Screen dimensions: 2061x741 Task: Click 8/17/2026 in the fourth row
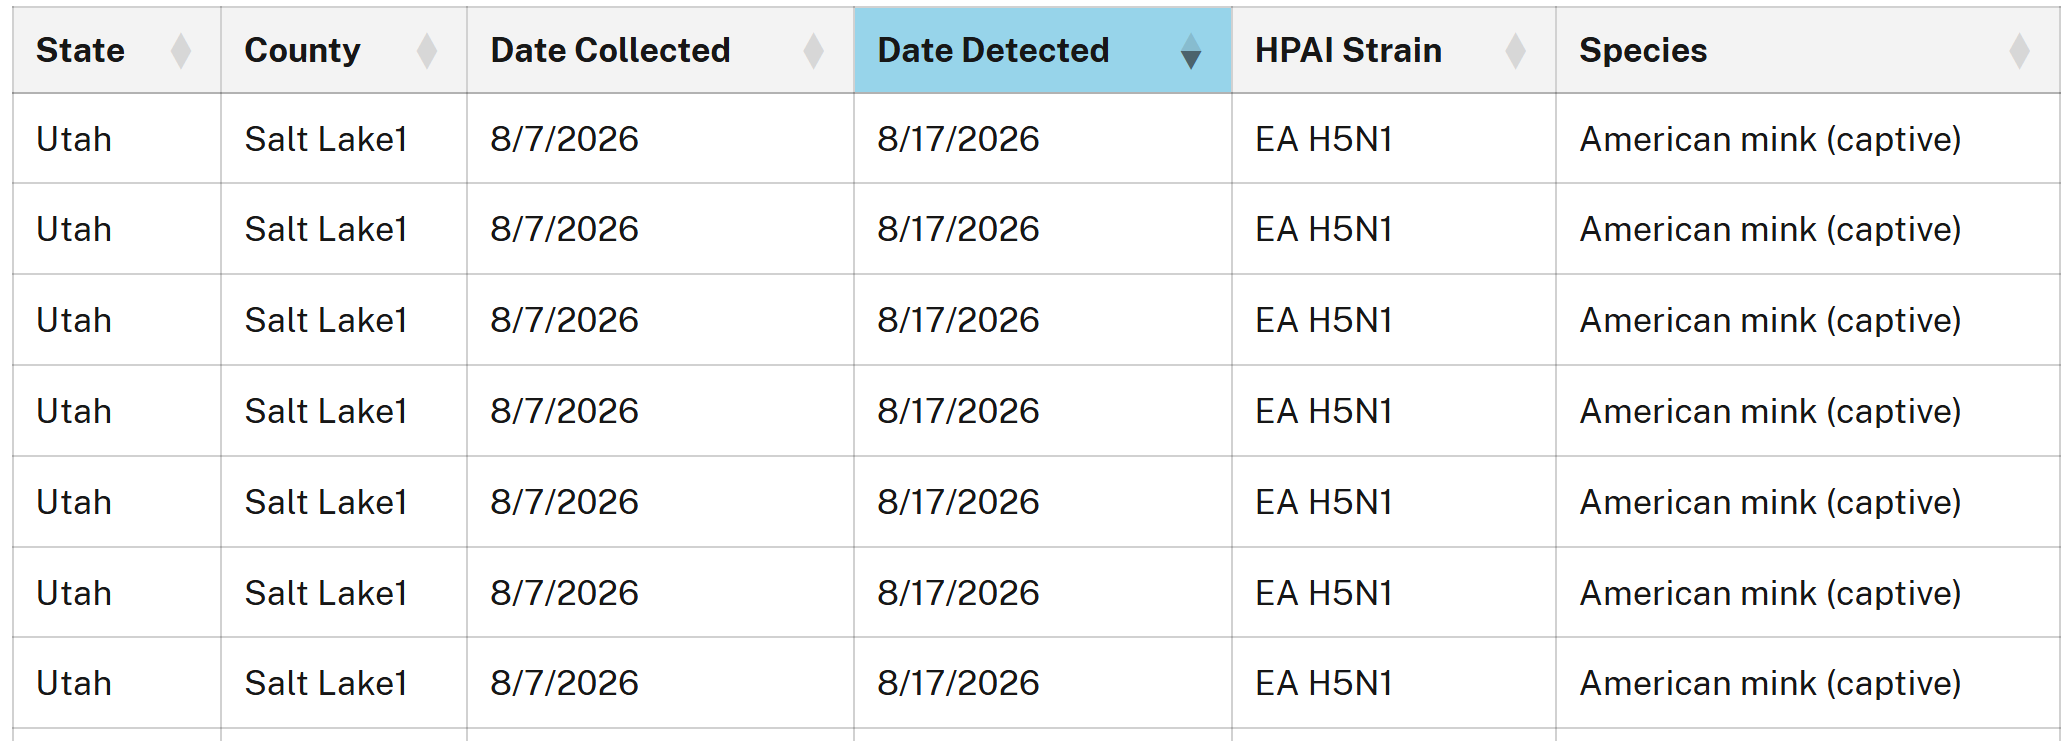click(958, 411)
